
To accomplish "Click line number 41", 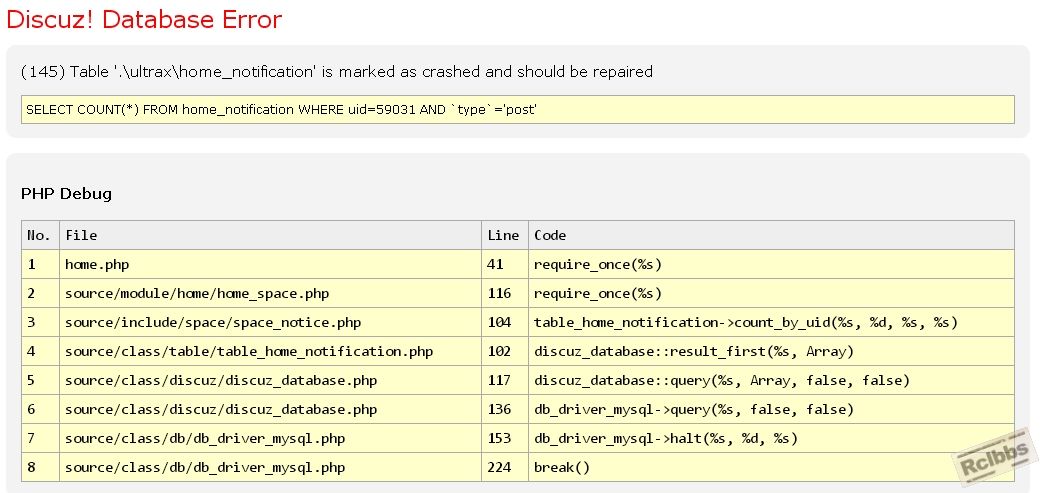I will (505, 264).
